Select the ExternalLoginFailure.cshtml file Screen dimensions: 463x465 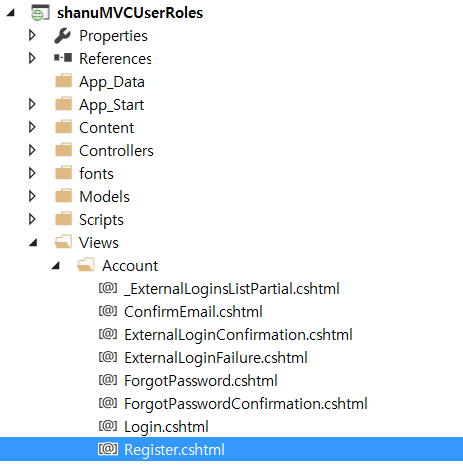point(216,358)
